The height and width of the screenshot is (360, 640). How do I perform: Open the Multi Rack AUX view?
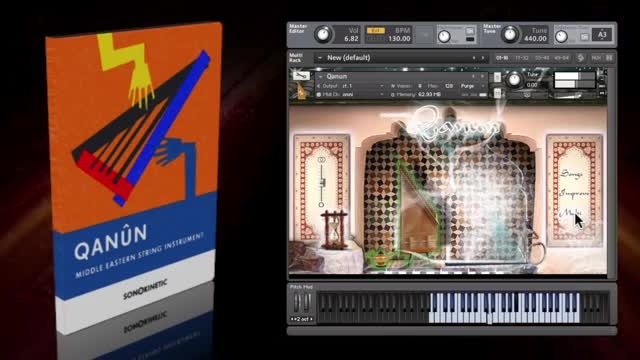[x=596, y=58]
